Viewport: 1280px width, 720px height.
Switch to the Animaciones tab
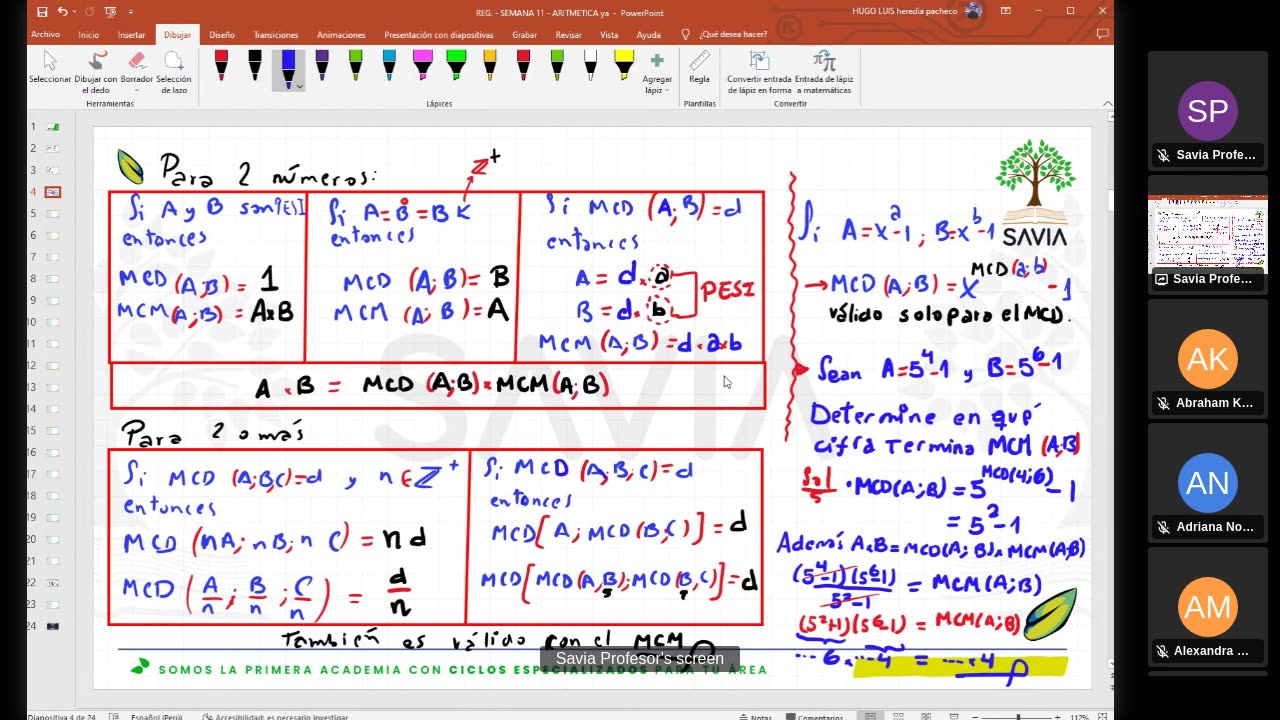coord(341,34)
